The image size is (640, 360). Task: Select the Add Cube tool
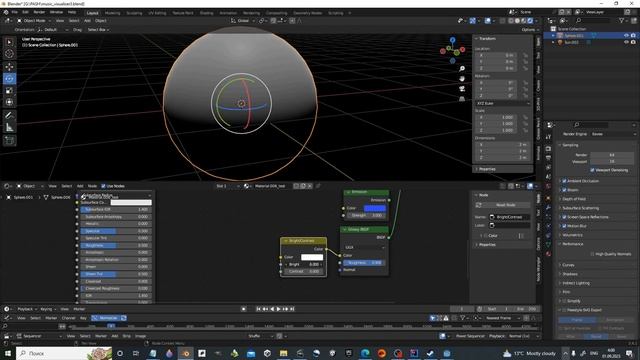pyautogui.click(x=9, y=141)
